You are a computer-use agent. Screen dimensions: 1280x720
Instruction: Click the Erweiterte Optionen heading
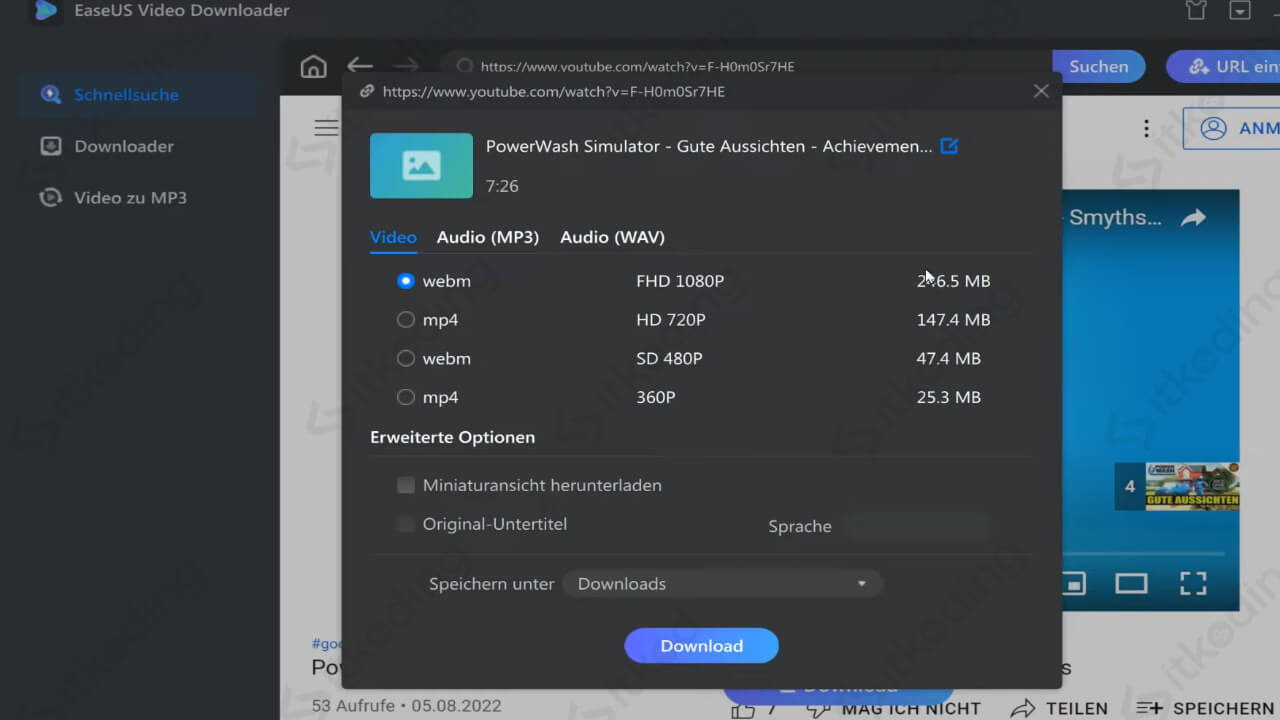pos(452,437)
